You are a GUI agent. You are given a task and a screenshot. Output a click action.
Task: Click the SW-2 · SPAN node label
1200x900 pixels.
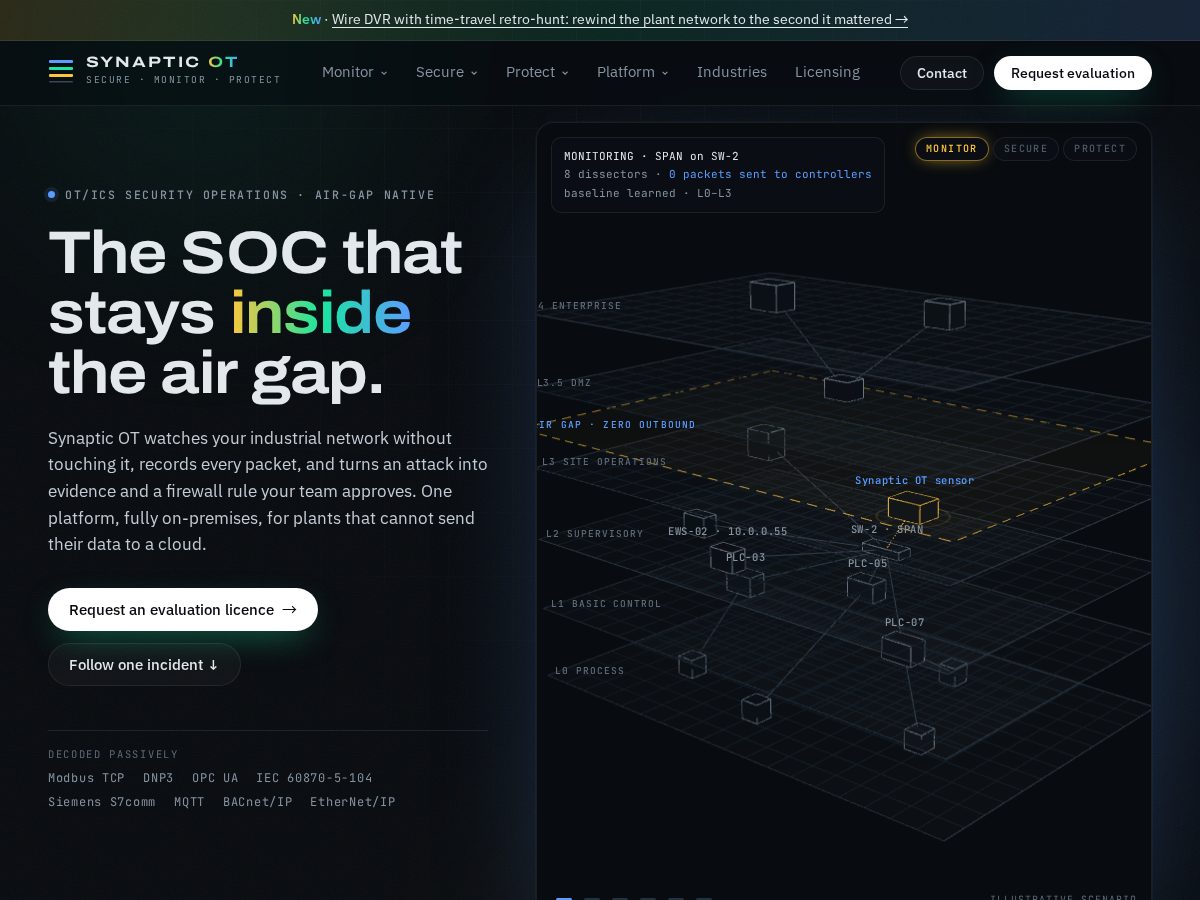click(887, 530)
